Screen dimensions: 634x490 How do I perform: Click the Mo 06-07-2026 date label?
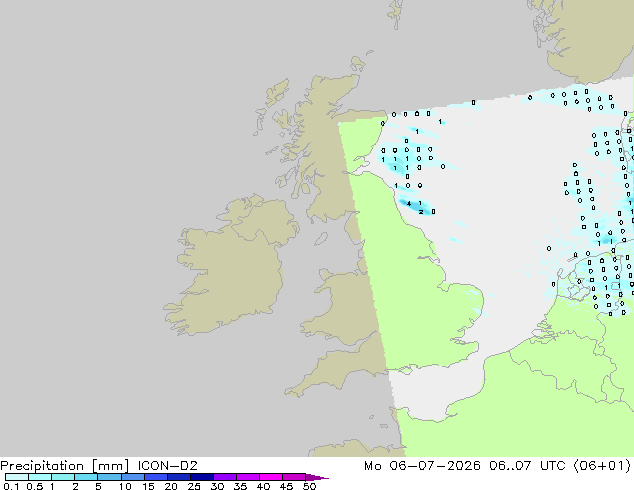[x=422, y=466]
